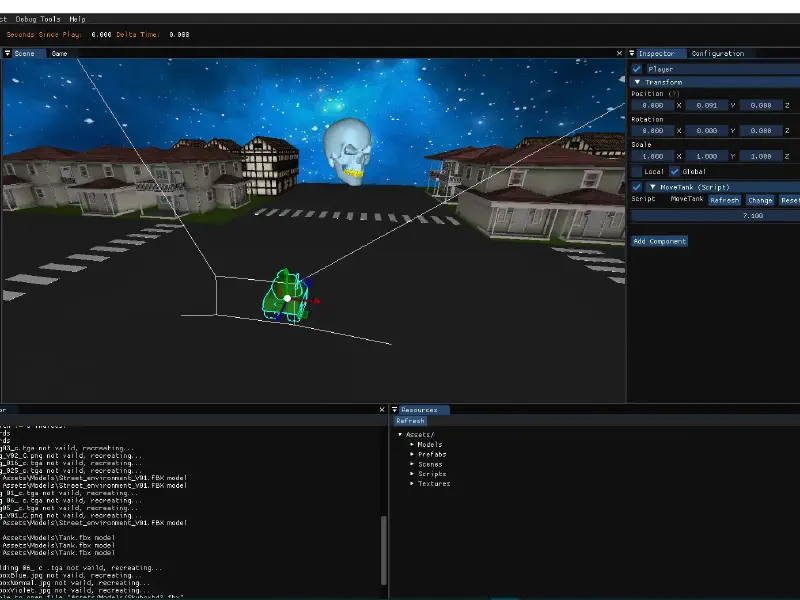Switch to the Configuration tab
This screenshot has width=800, height=600.
coord(719,53)
